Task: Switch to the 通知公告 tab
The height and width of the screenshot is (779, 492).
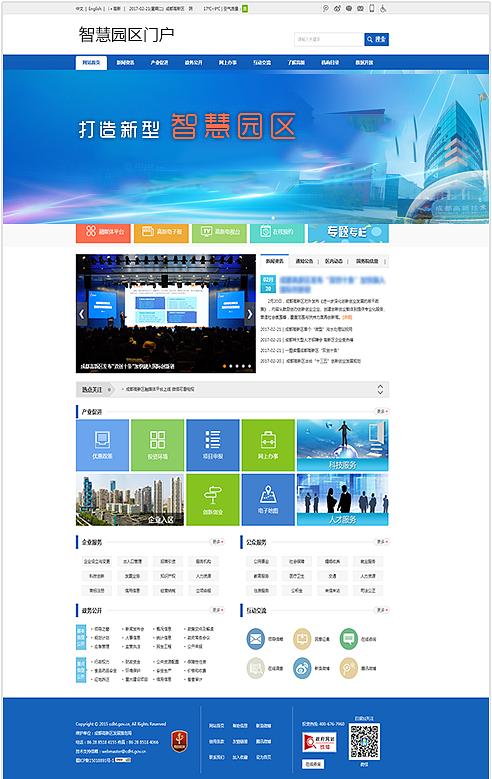Action: pos(304,261)
